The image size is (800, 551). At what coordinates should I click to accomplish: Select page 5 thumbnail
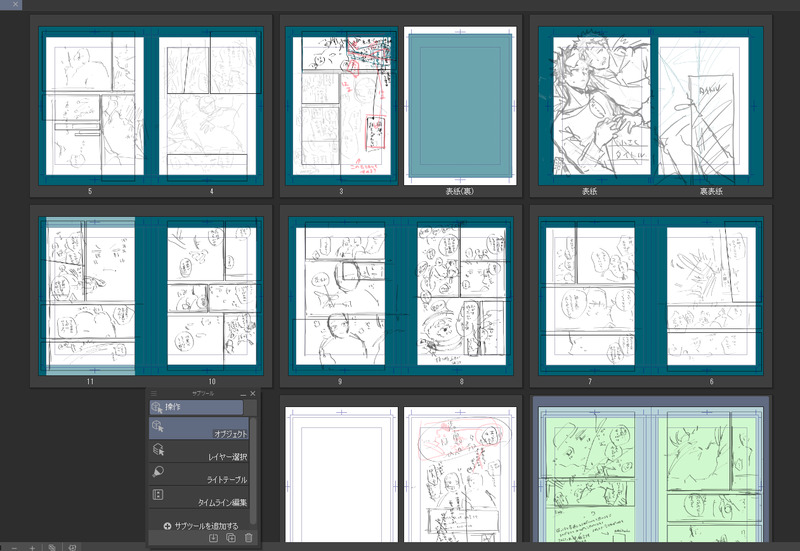point(94,106)
